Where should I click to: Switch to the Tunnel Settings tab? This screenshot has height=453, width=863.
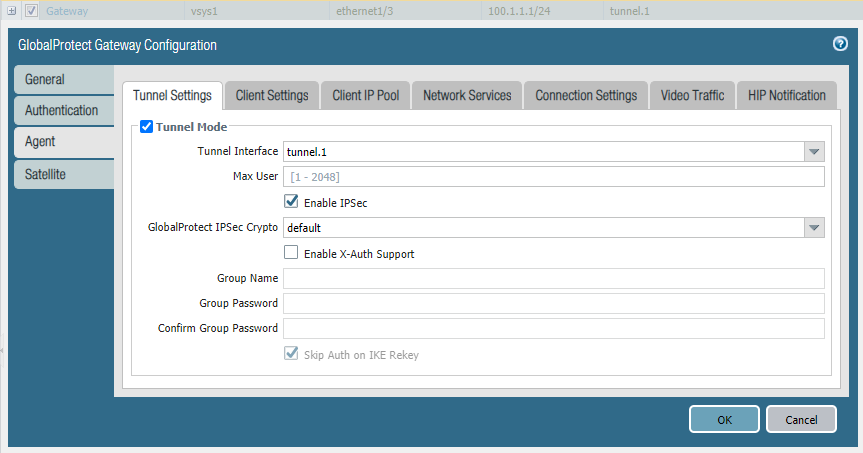click(x=172, y=95)
